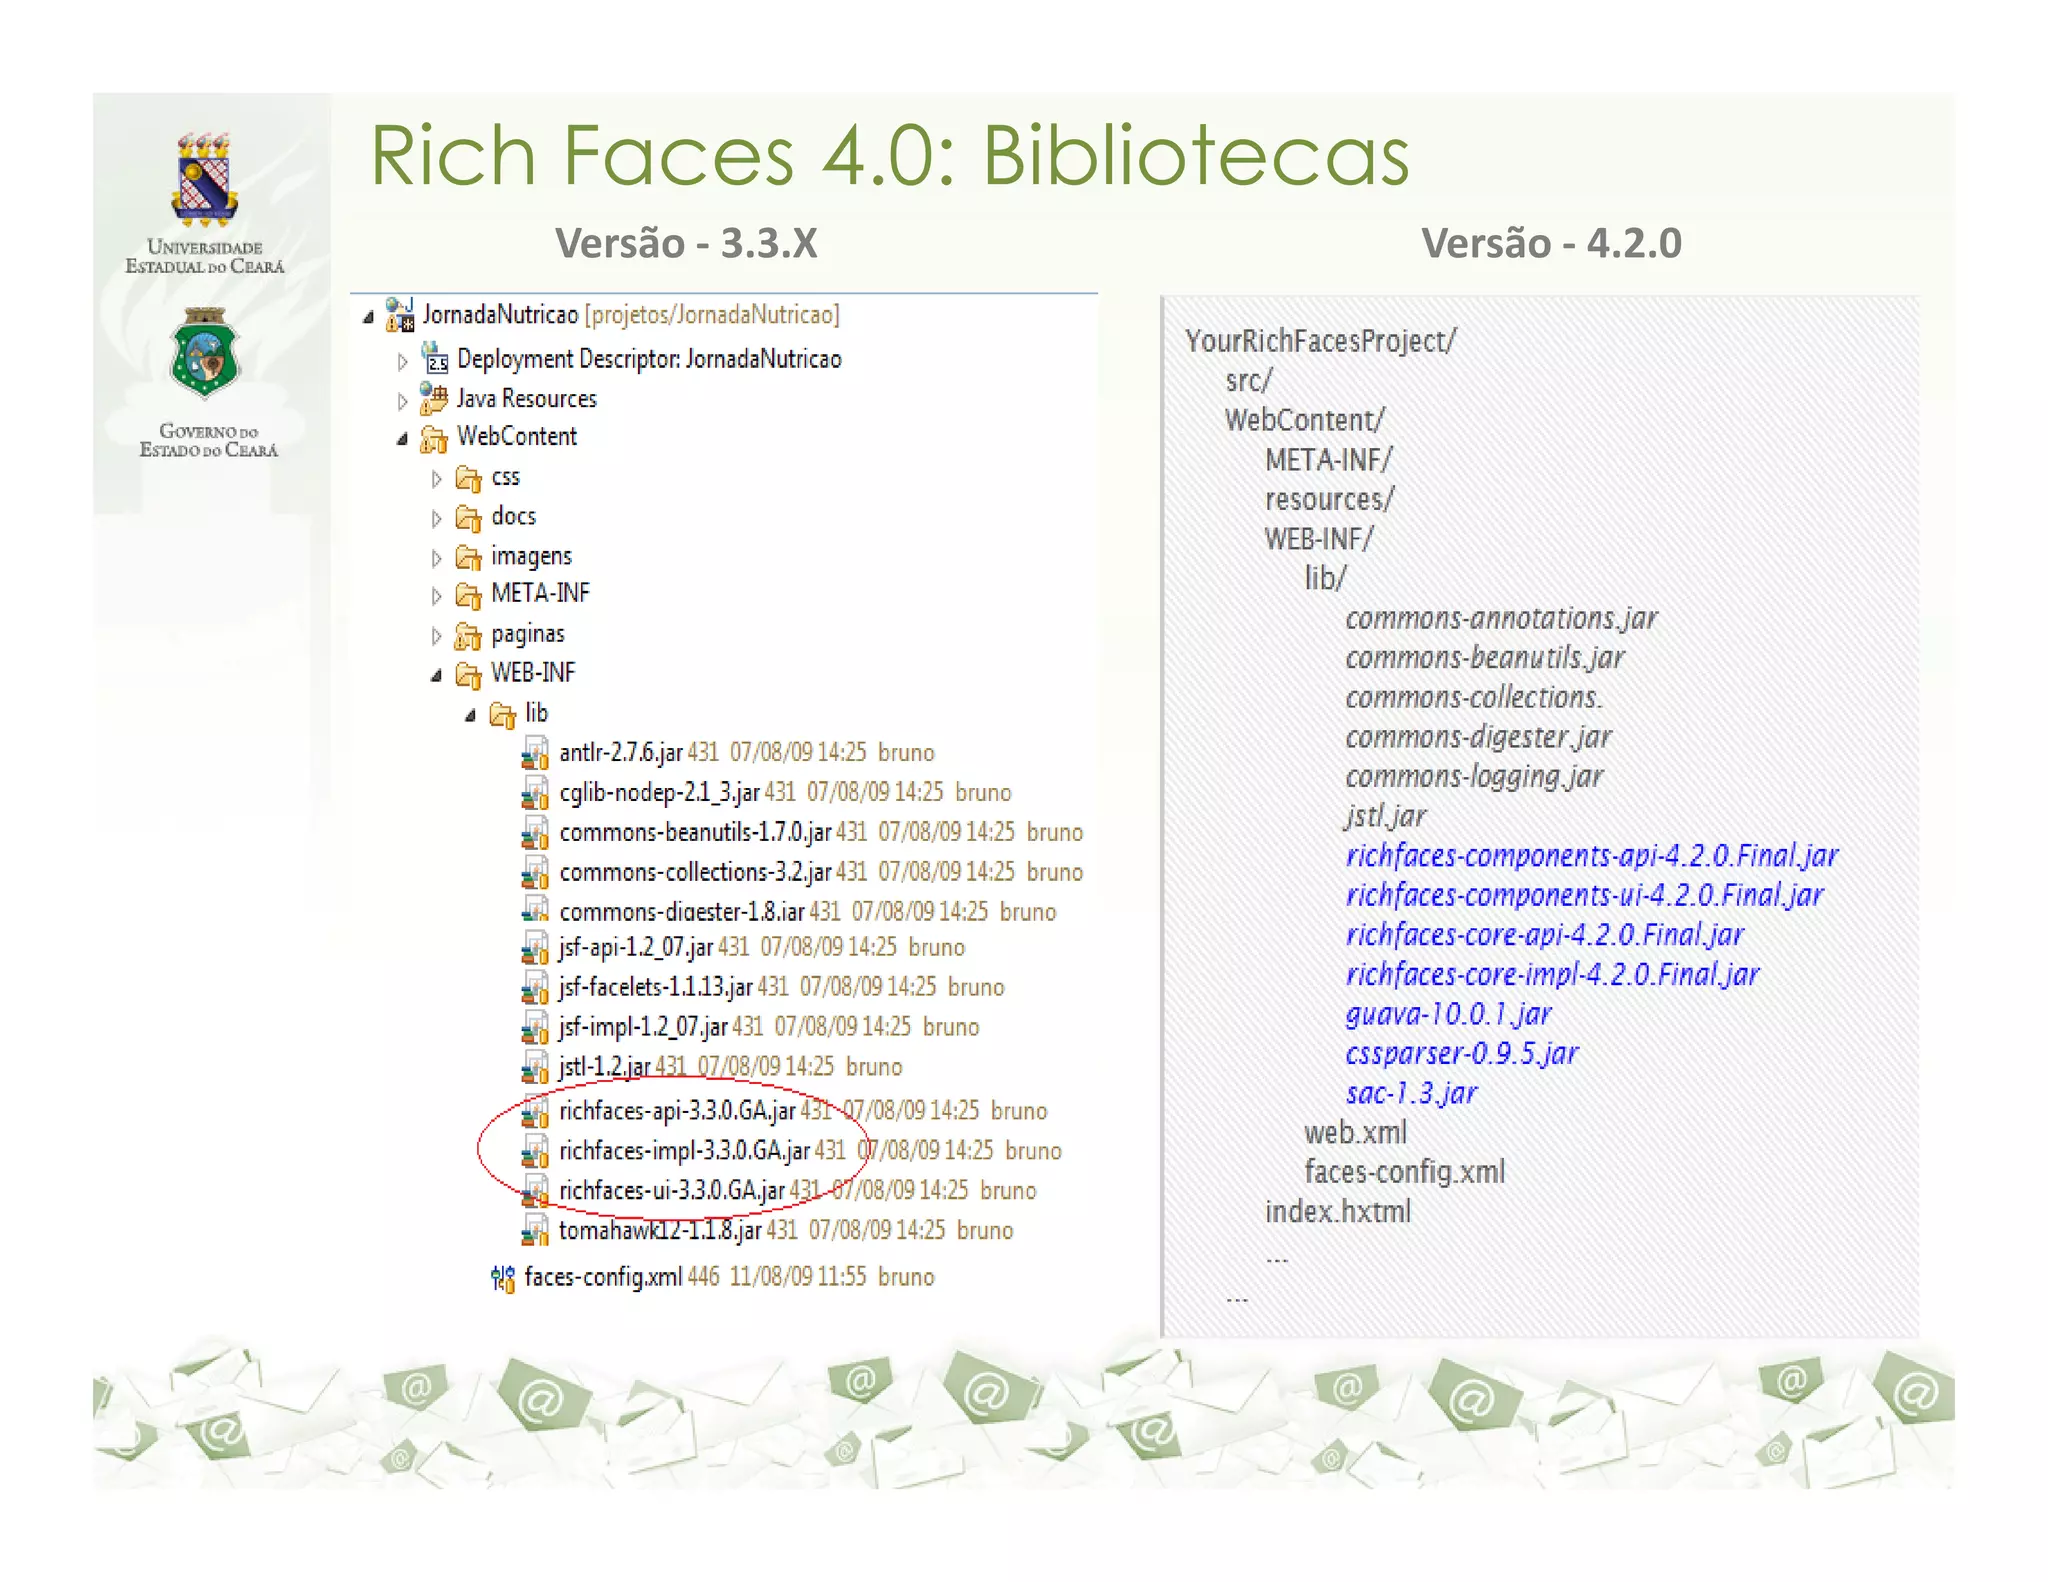2048x1582 pixels.
Task: Click richfaces-components-api-4.2.0.Final.jar text
Action: tap(1592, 855)
